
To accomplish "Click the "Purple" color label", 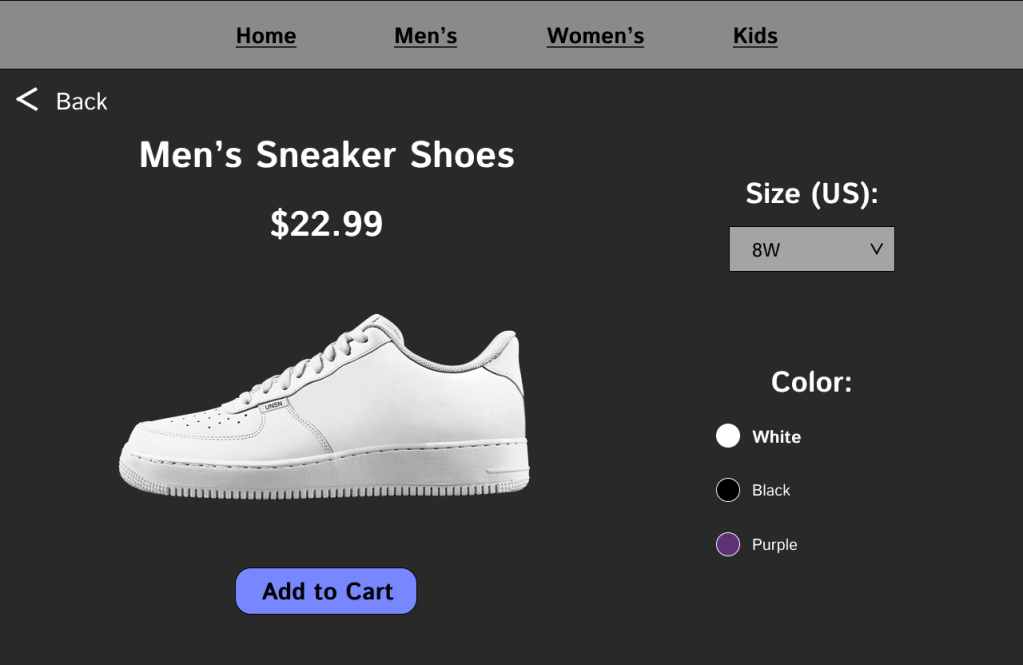I will (774, 545).
